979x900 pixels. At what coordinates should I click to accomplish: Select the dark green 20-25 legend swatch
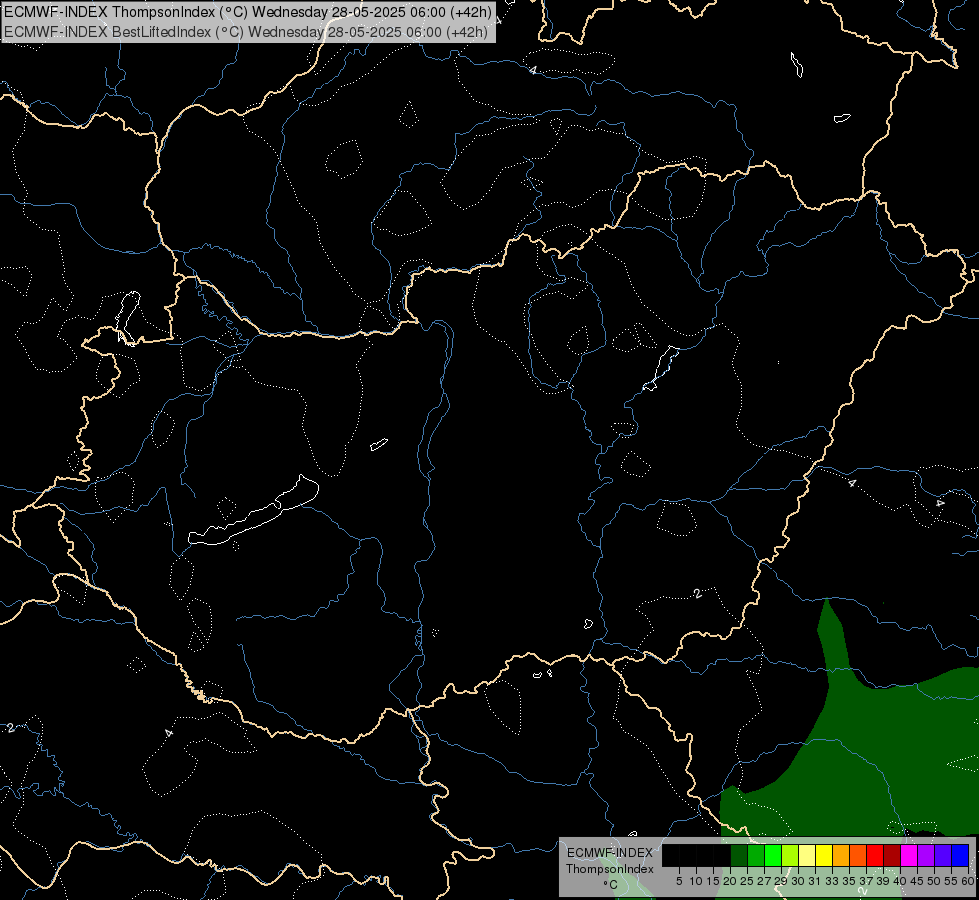pyautogui.click(x=739, y=855)
